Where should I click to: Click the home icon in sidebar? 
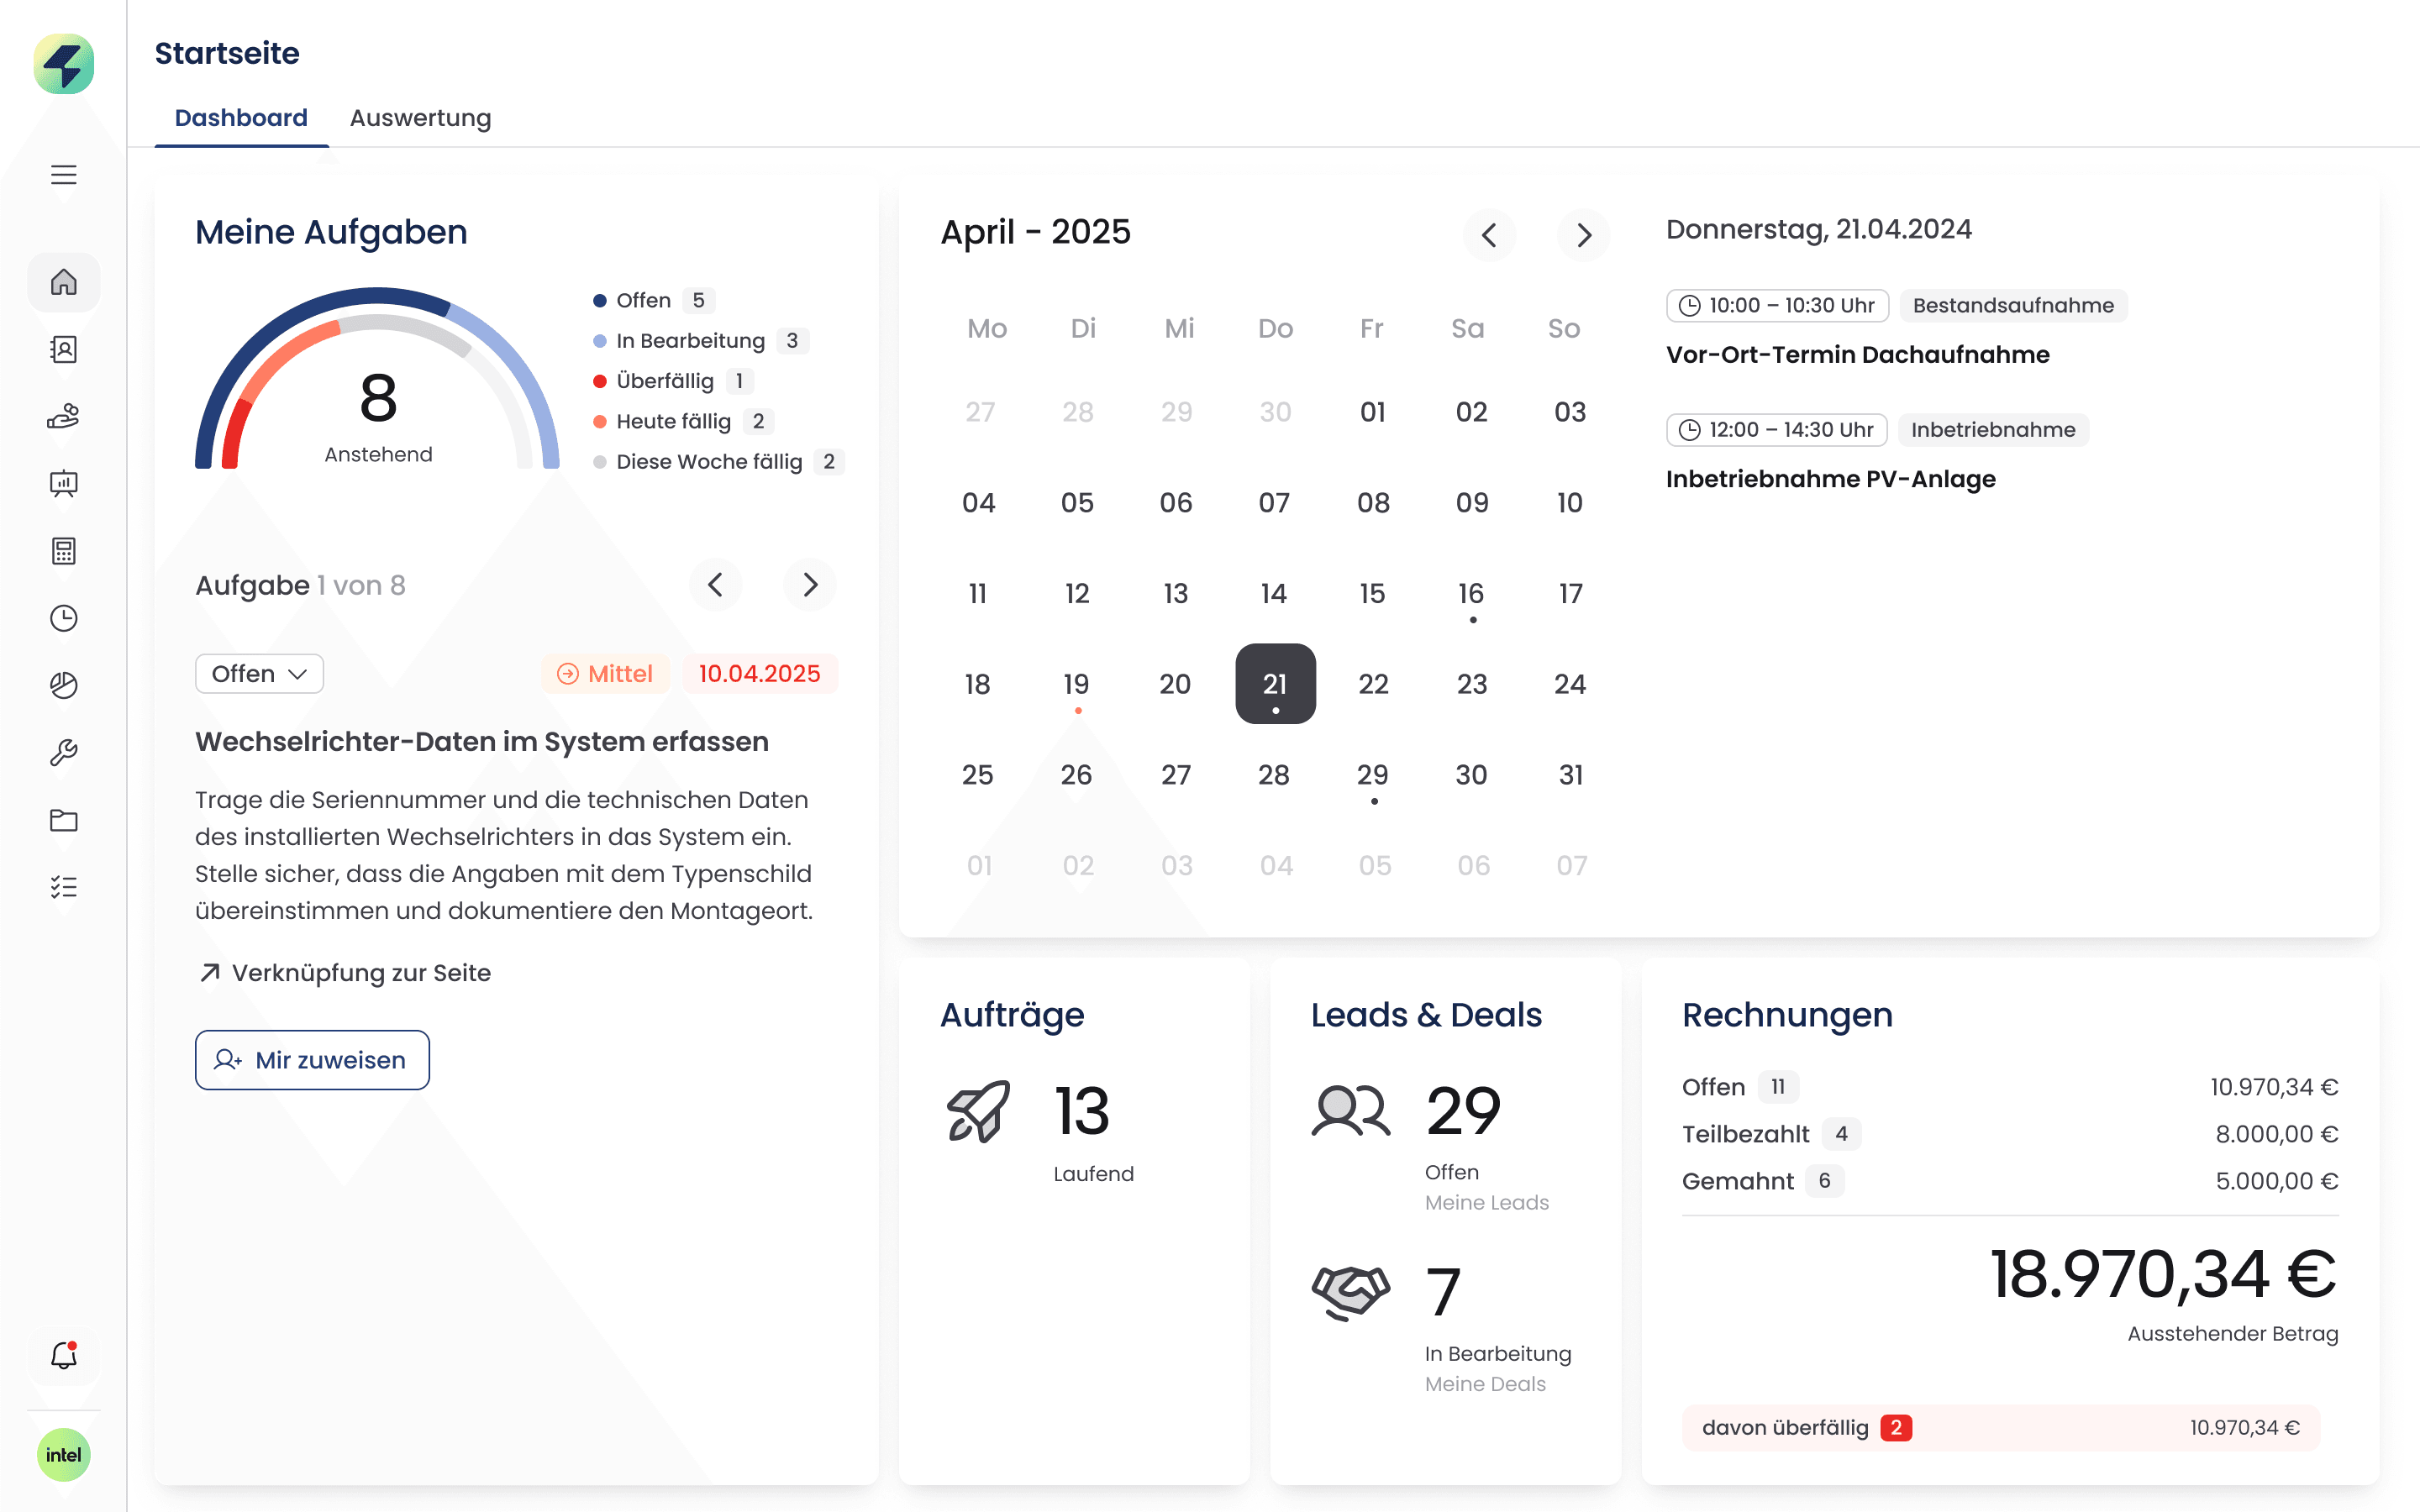(x=63, y=282)
